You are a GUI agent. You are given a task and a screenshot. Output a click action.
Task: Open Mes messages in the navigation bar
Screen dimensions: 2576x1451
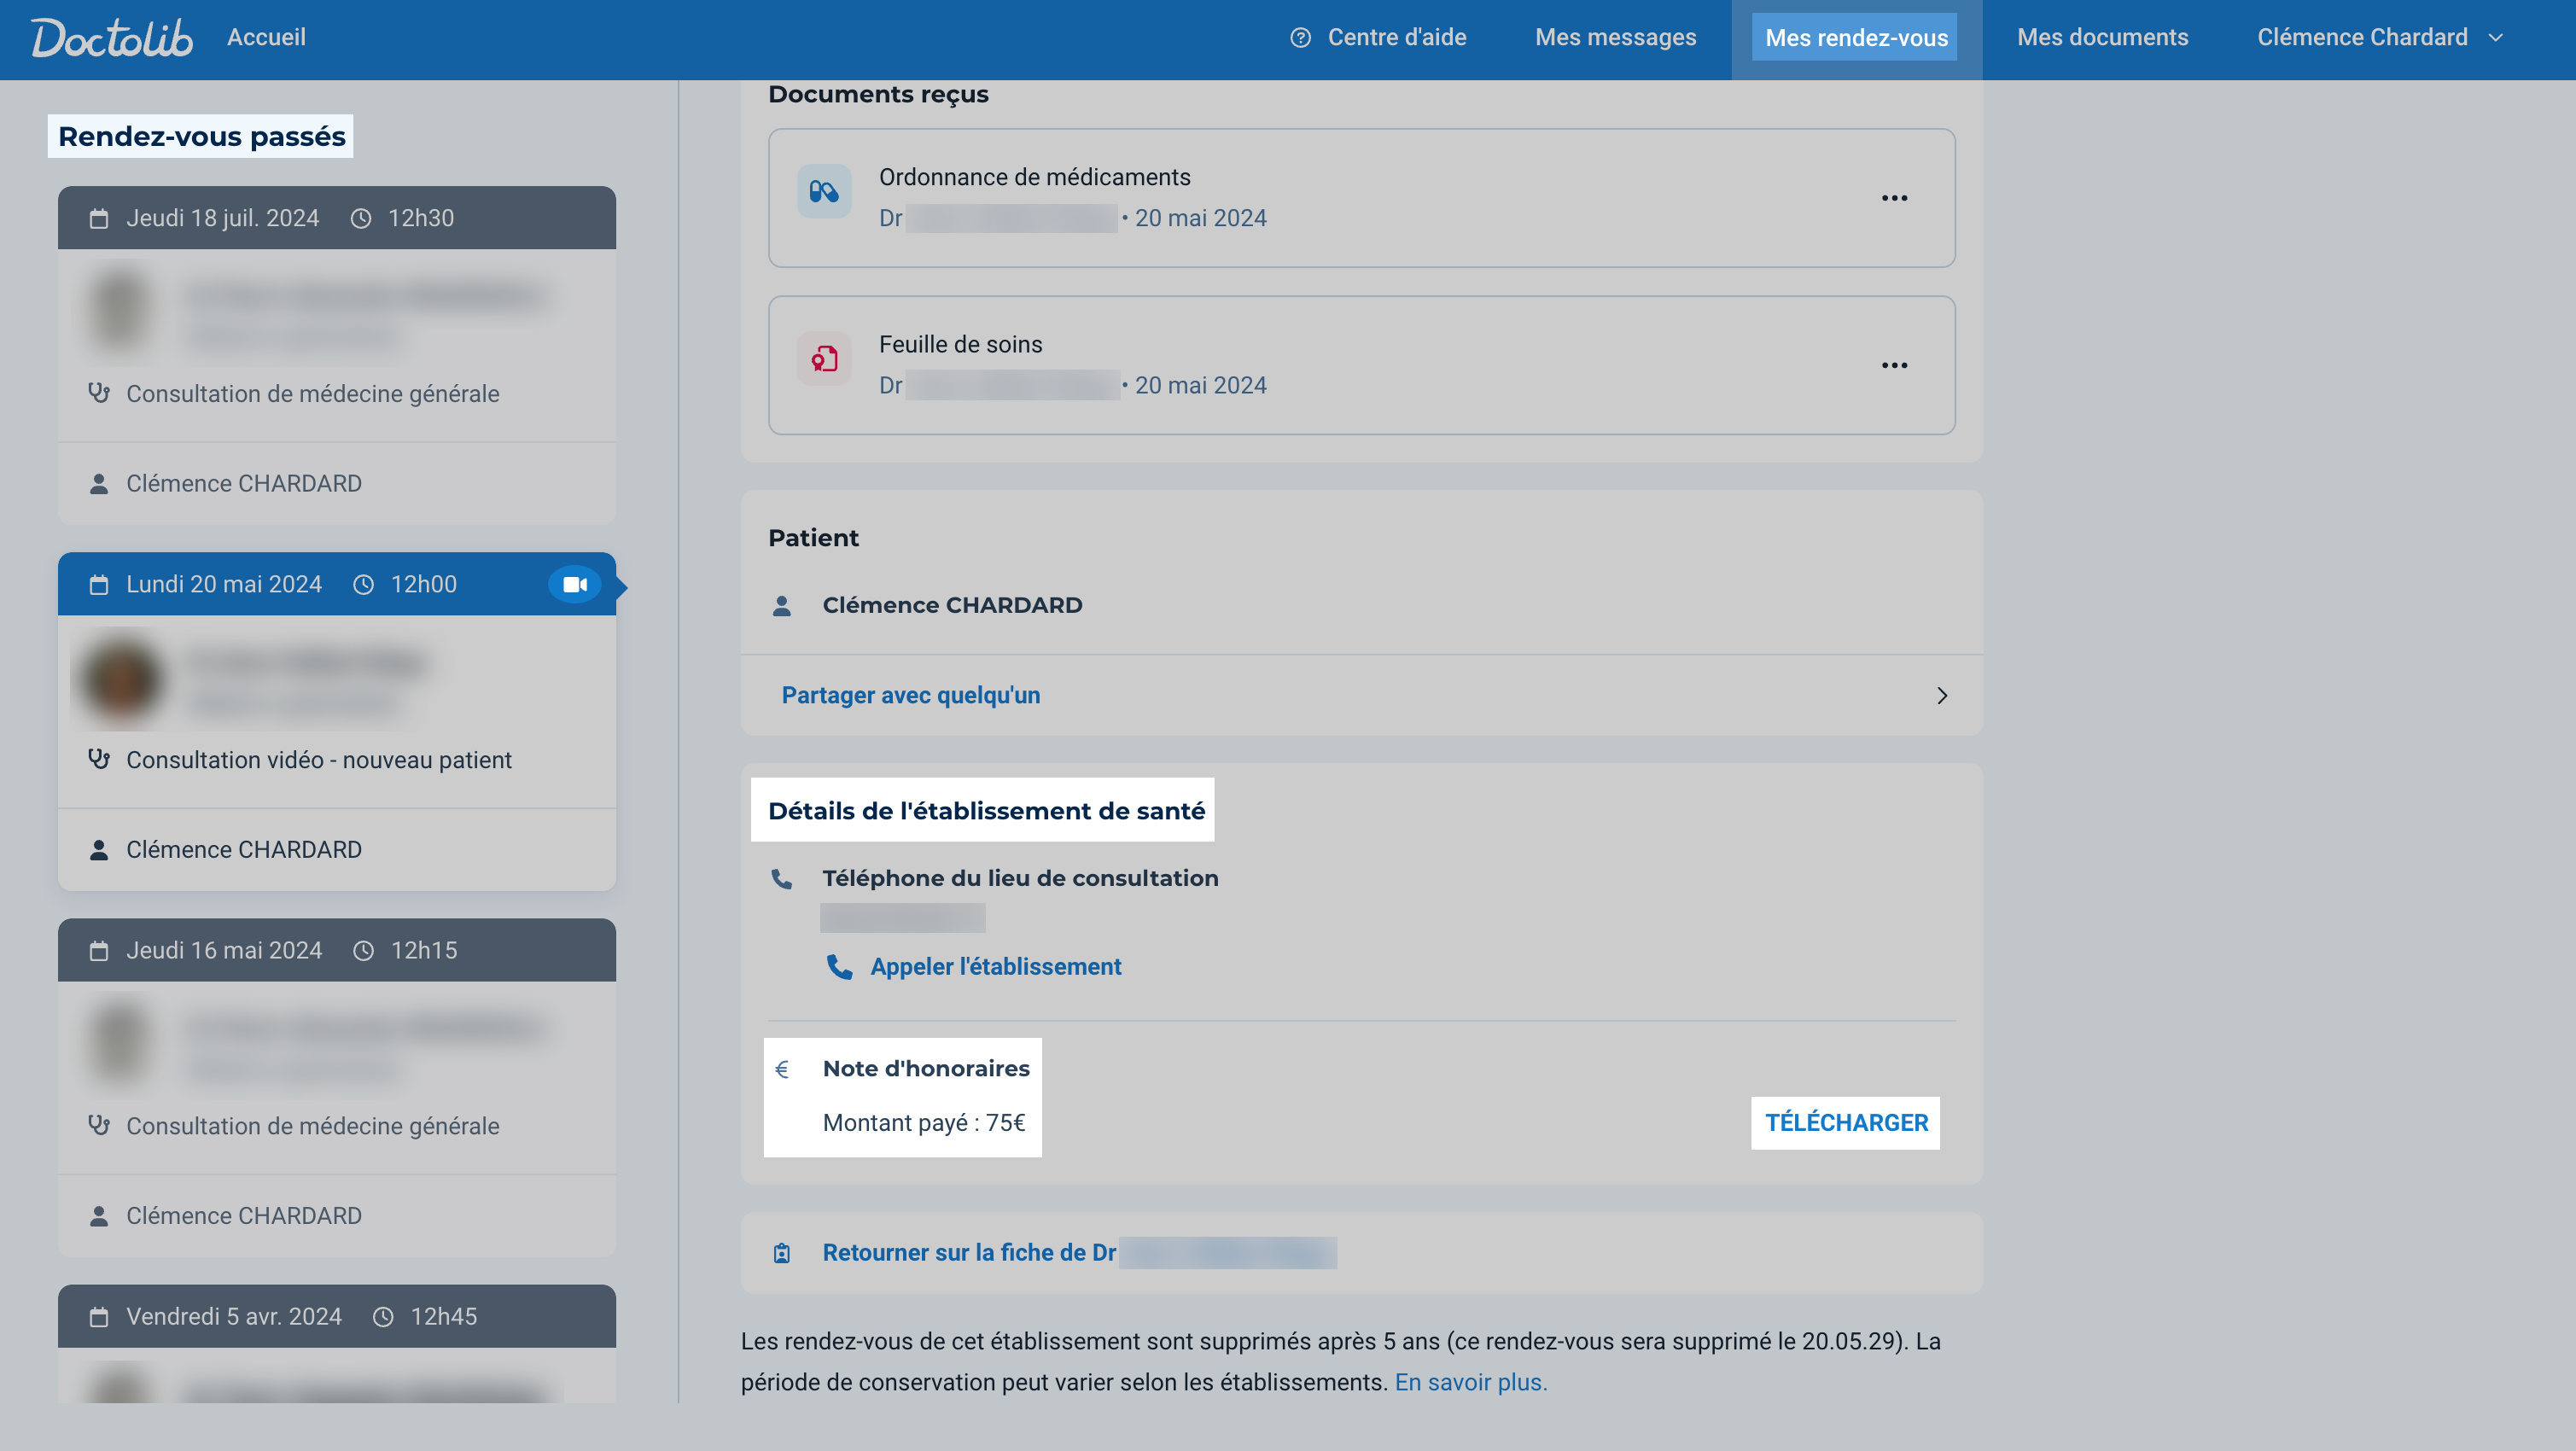coord(1615,38)
